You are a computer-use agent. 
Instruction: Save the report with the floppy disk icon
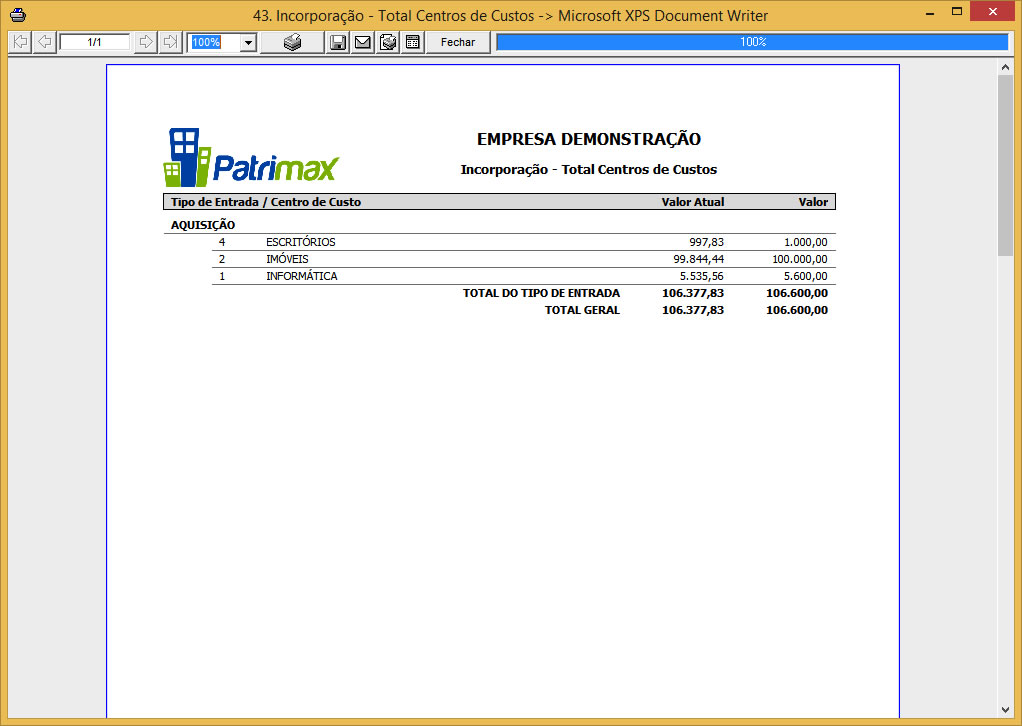pyautogui.click(x=338, y=42)
